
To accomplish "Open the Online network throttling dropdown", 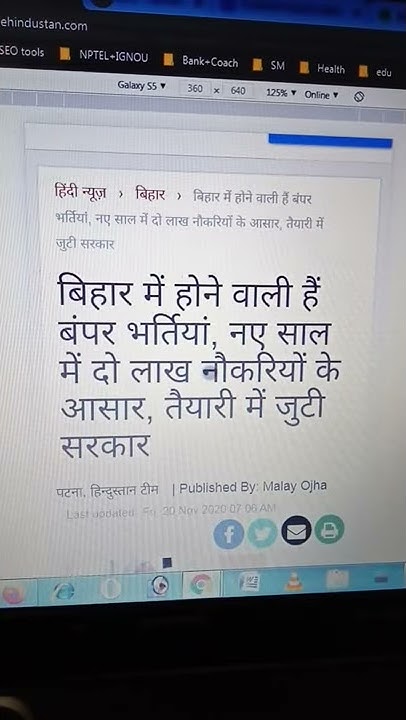I will [x=321, y=95].
